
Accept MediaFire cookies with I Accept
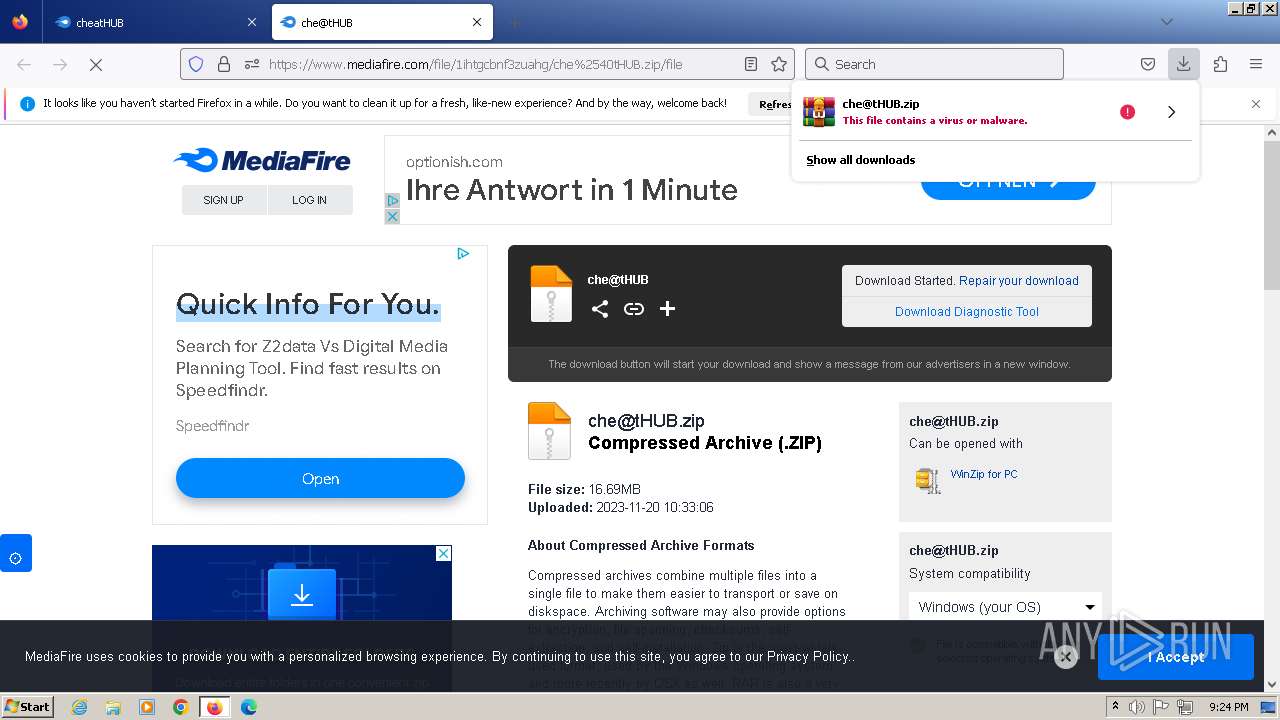(x=1176, y=657)
